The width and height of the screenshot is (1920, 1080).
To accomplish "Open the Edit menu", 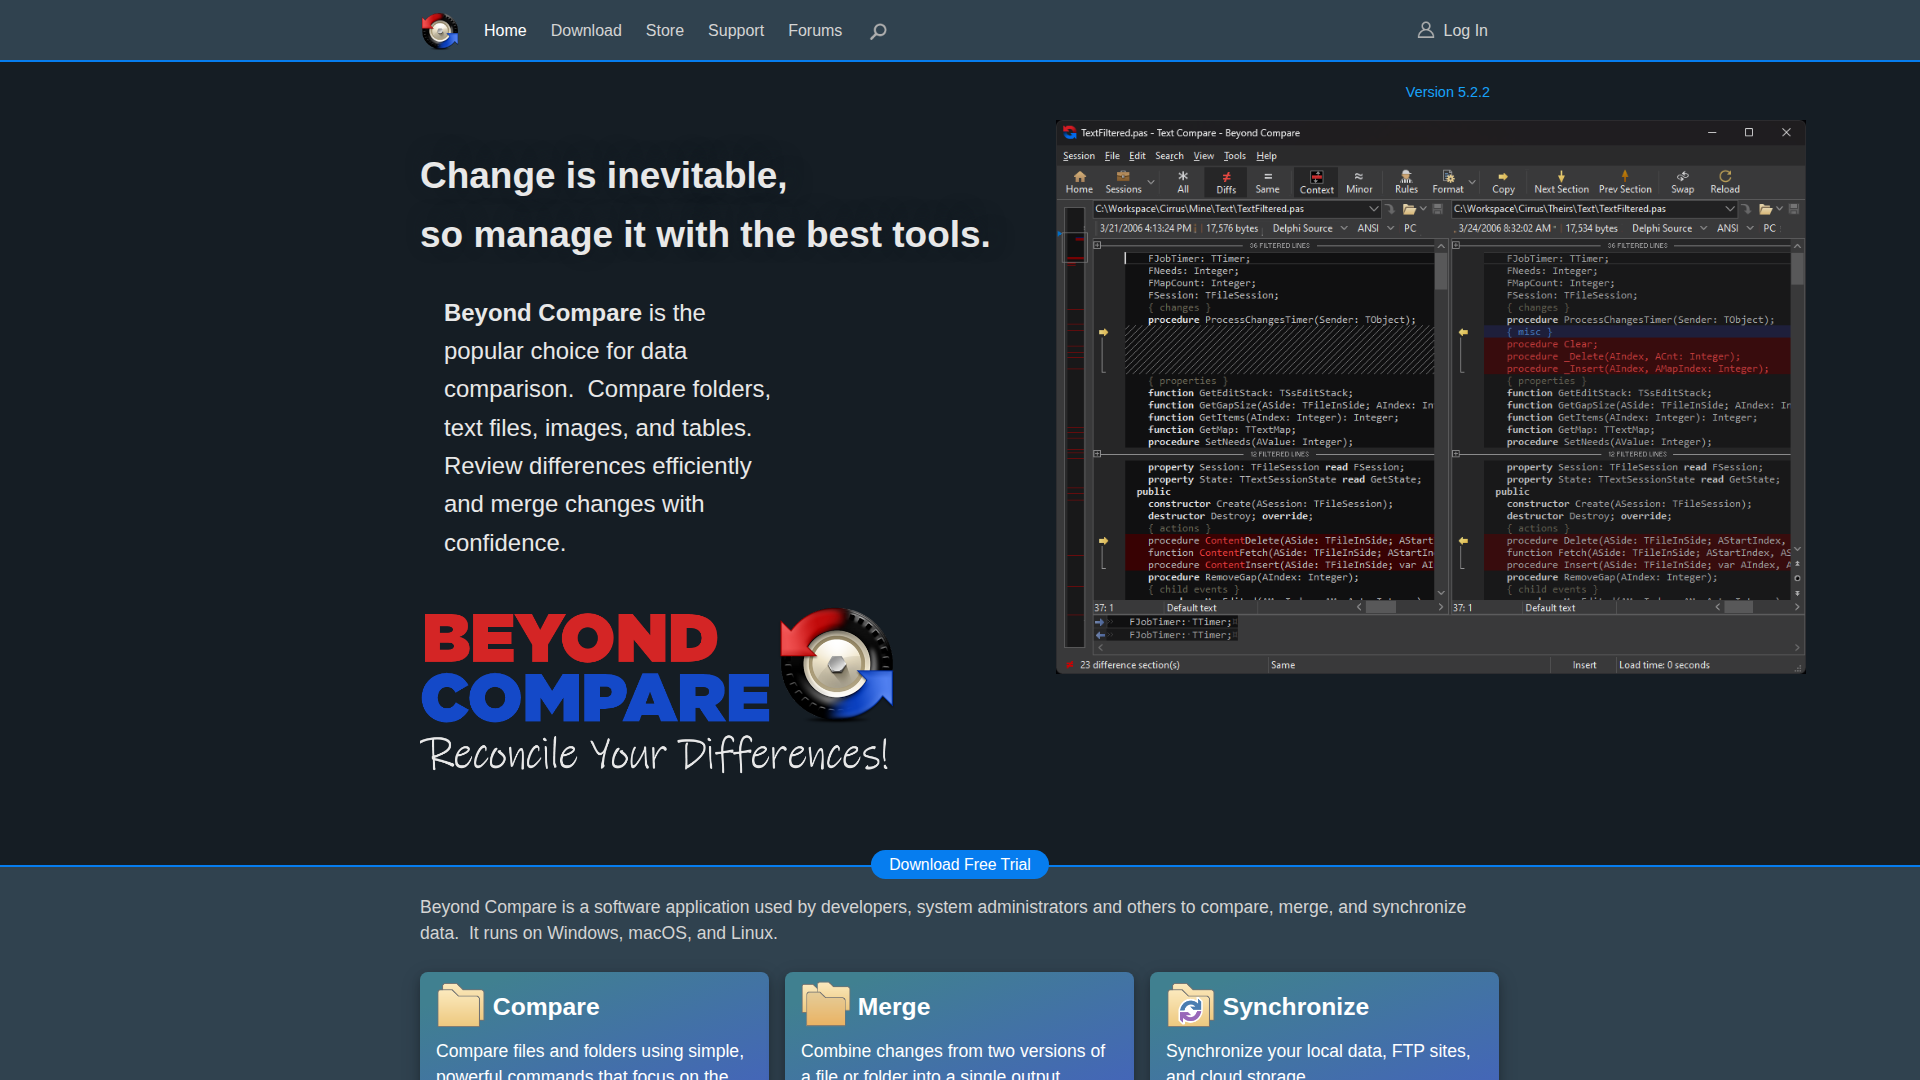I will 1137,156.
